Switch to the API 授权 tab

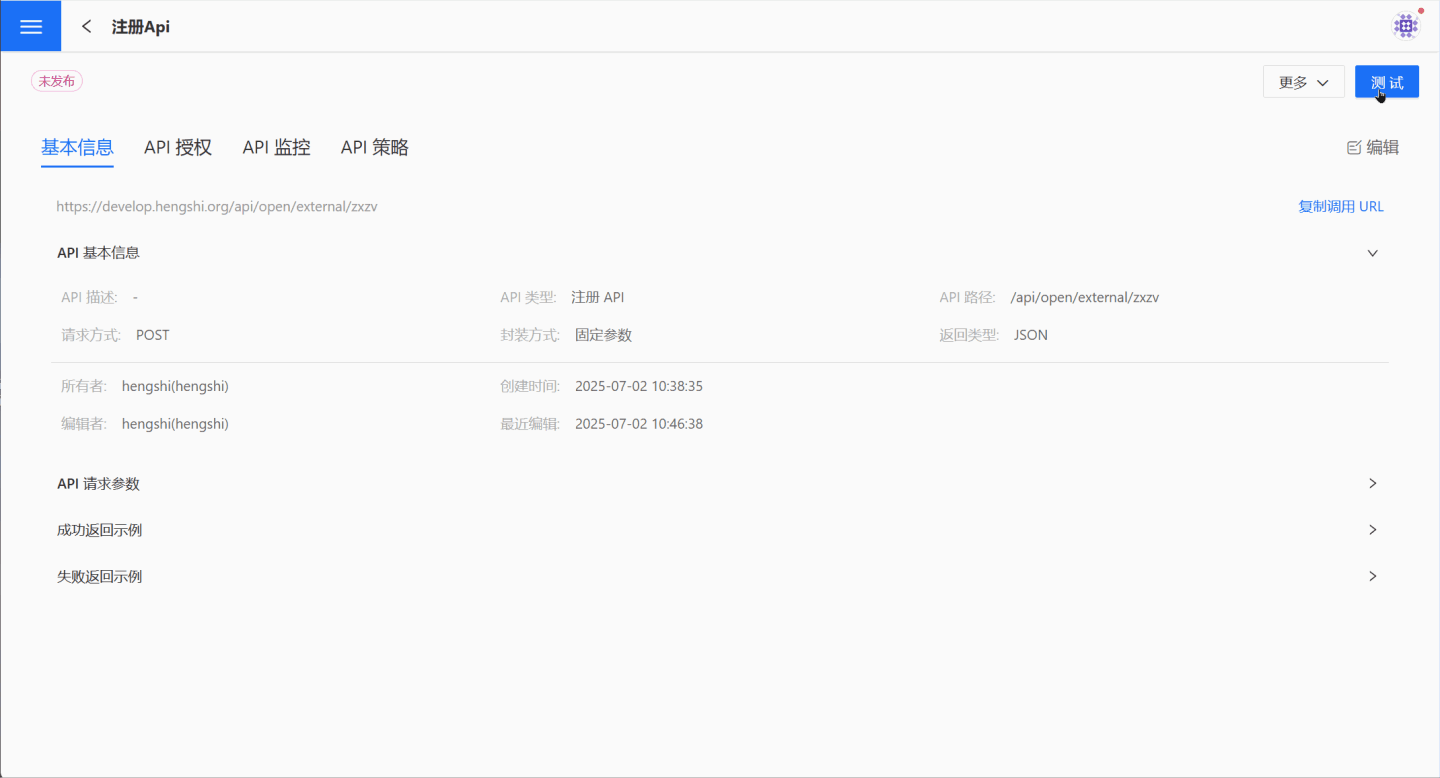point(178,148)
